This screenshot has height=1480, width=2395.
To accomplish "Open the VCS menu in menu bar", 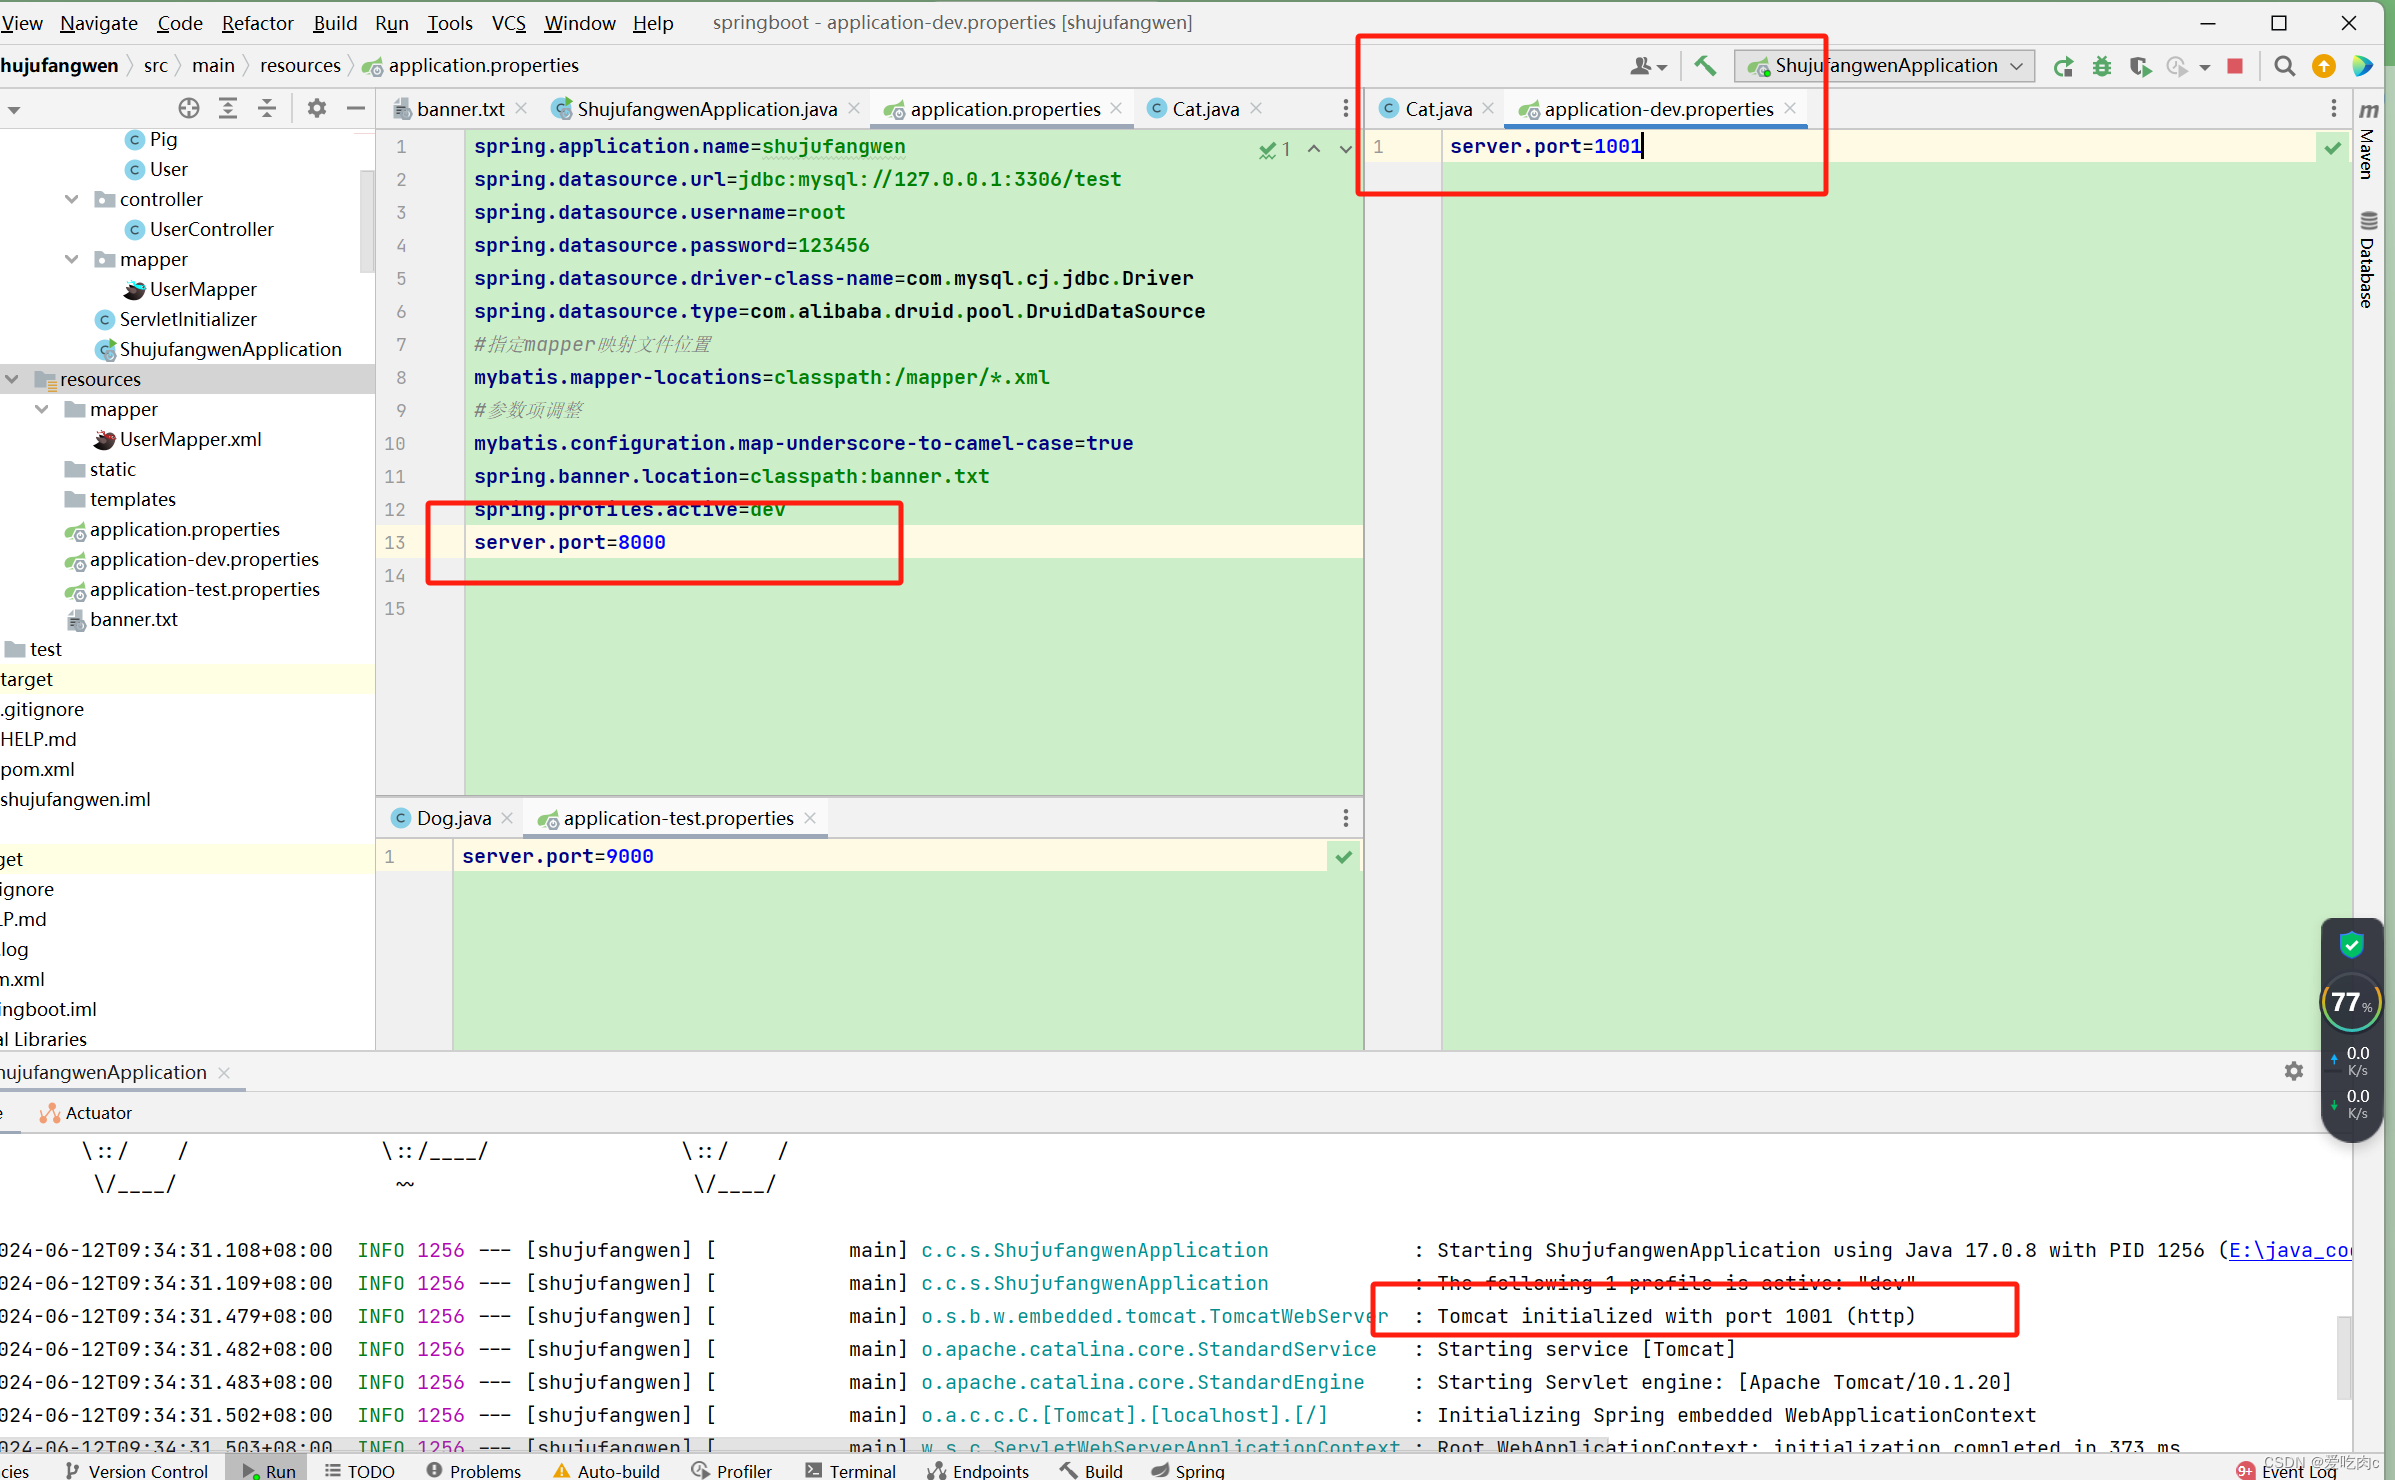I will tap(508, 21).
